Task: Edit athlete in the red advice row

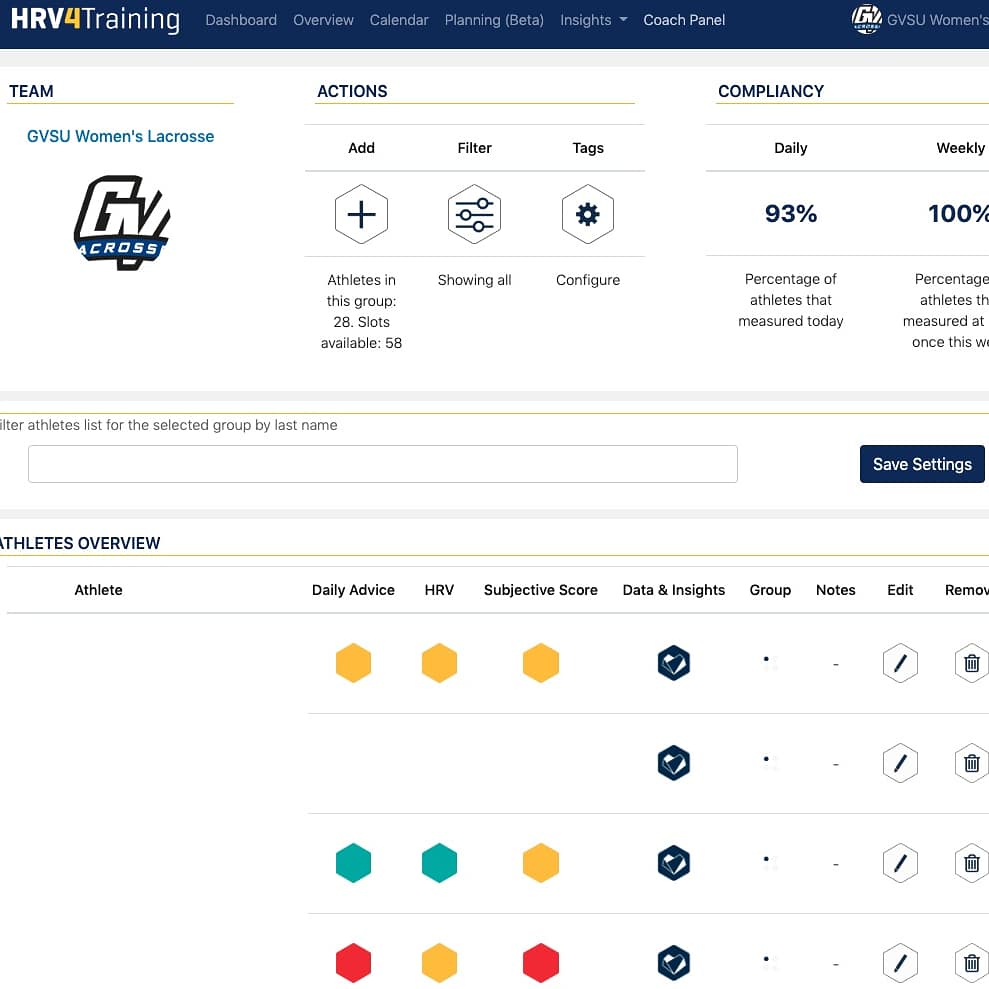Action: [x=900, y=963]
